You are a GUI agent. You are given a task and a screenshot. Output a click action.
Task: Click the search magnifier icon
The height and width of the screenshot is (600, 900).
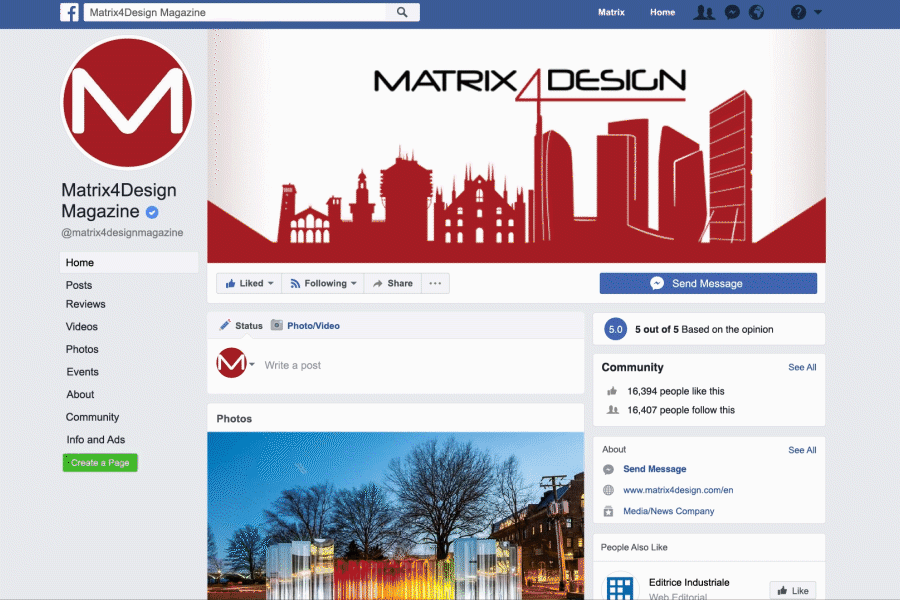(402, 12)
